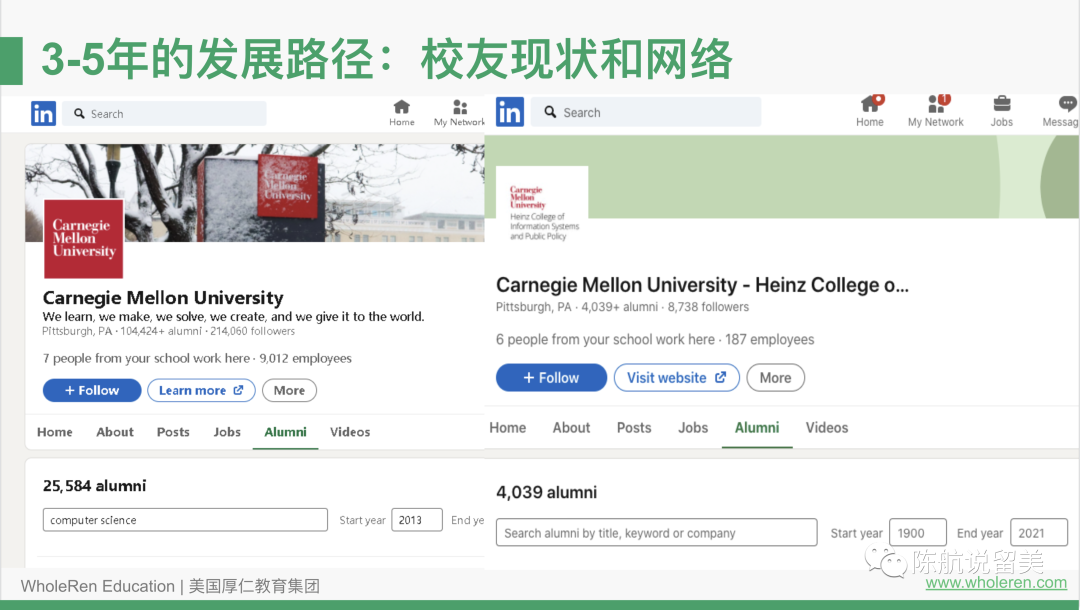
Task: Open the Jobs briefcase icon
Action: pos(1001,105)
